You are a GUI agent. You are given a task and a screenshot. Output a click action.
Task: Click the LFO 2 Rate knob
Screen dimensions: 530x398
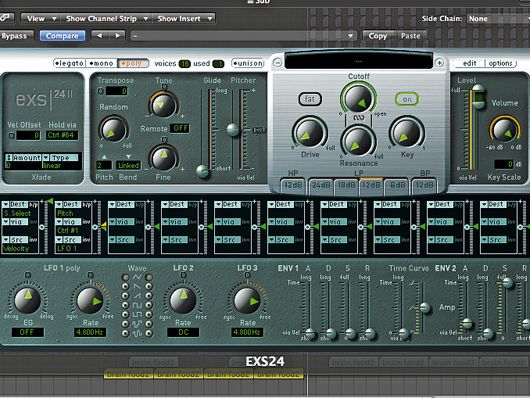(x=183, y=300)
